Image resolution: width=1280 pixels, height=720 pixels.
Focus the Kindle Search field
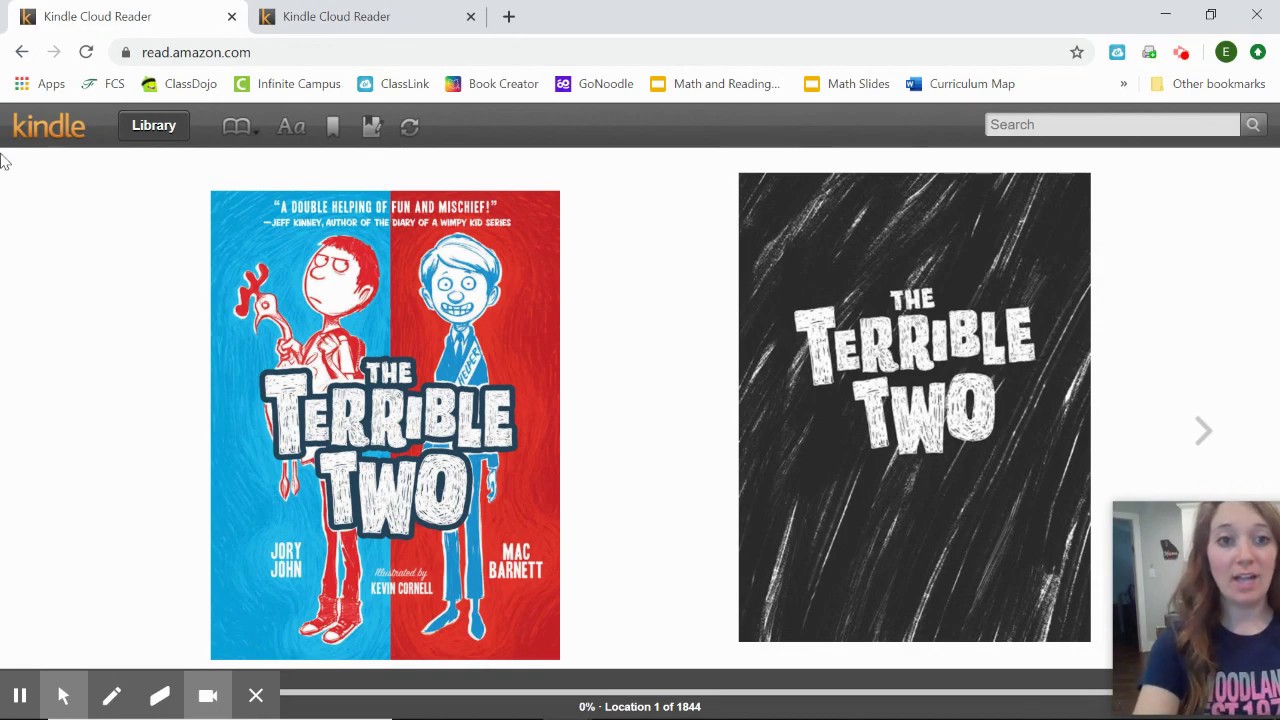point(1112,124)
